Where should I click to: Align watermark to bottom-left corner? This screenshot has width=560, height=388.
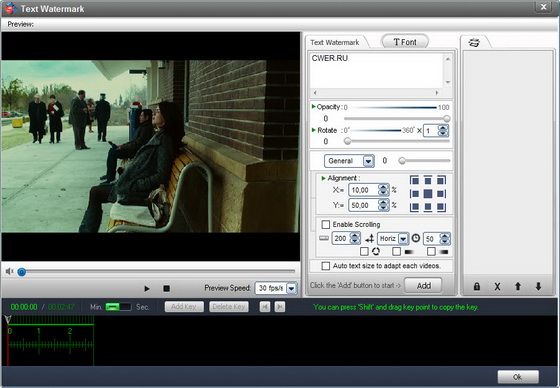pos(414,207)
